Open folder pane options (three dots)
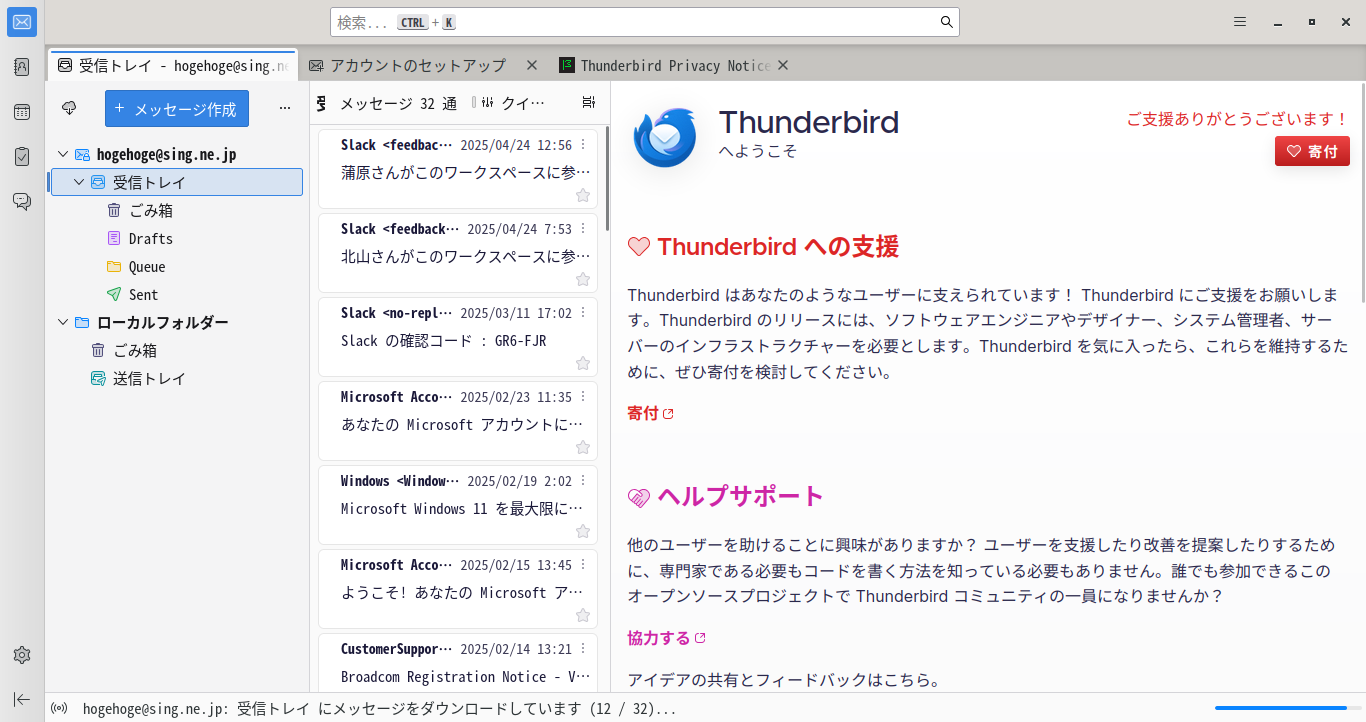The height and width of the screenshot is (722, 1366). (x=285, y=108)
